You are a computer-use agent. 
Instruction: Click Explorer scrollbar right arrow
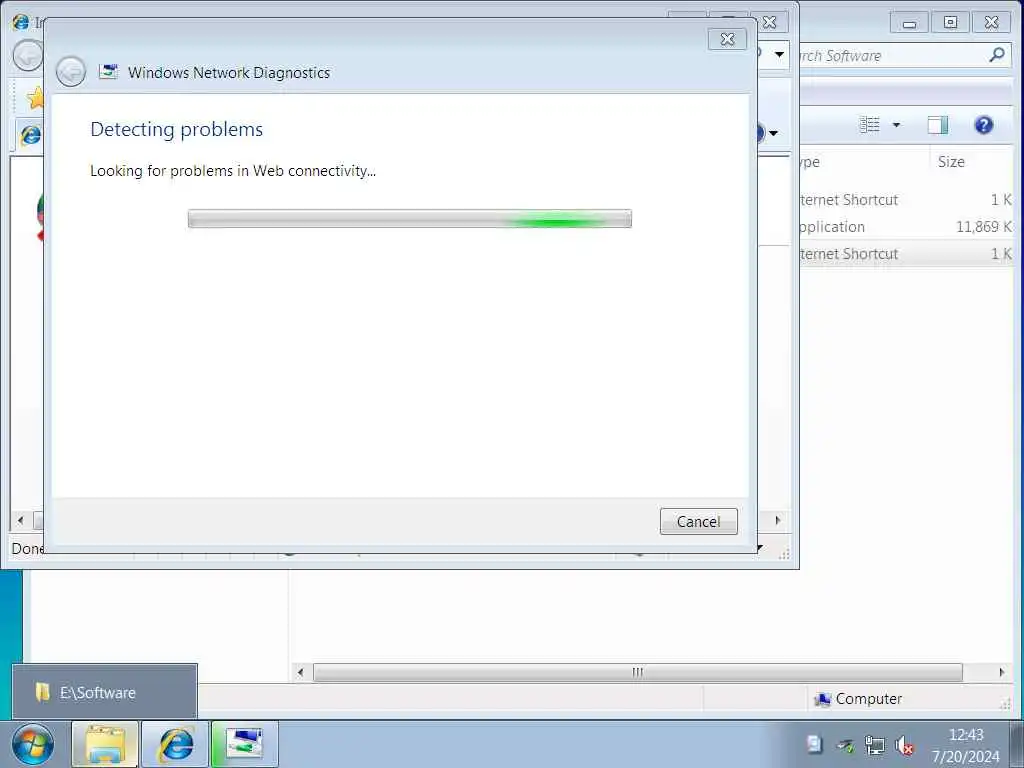[1002, 672]
